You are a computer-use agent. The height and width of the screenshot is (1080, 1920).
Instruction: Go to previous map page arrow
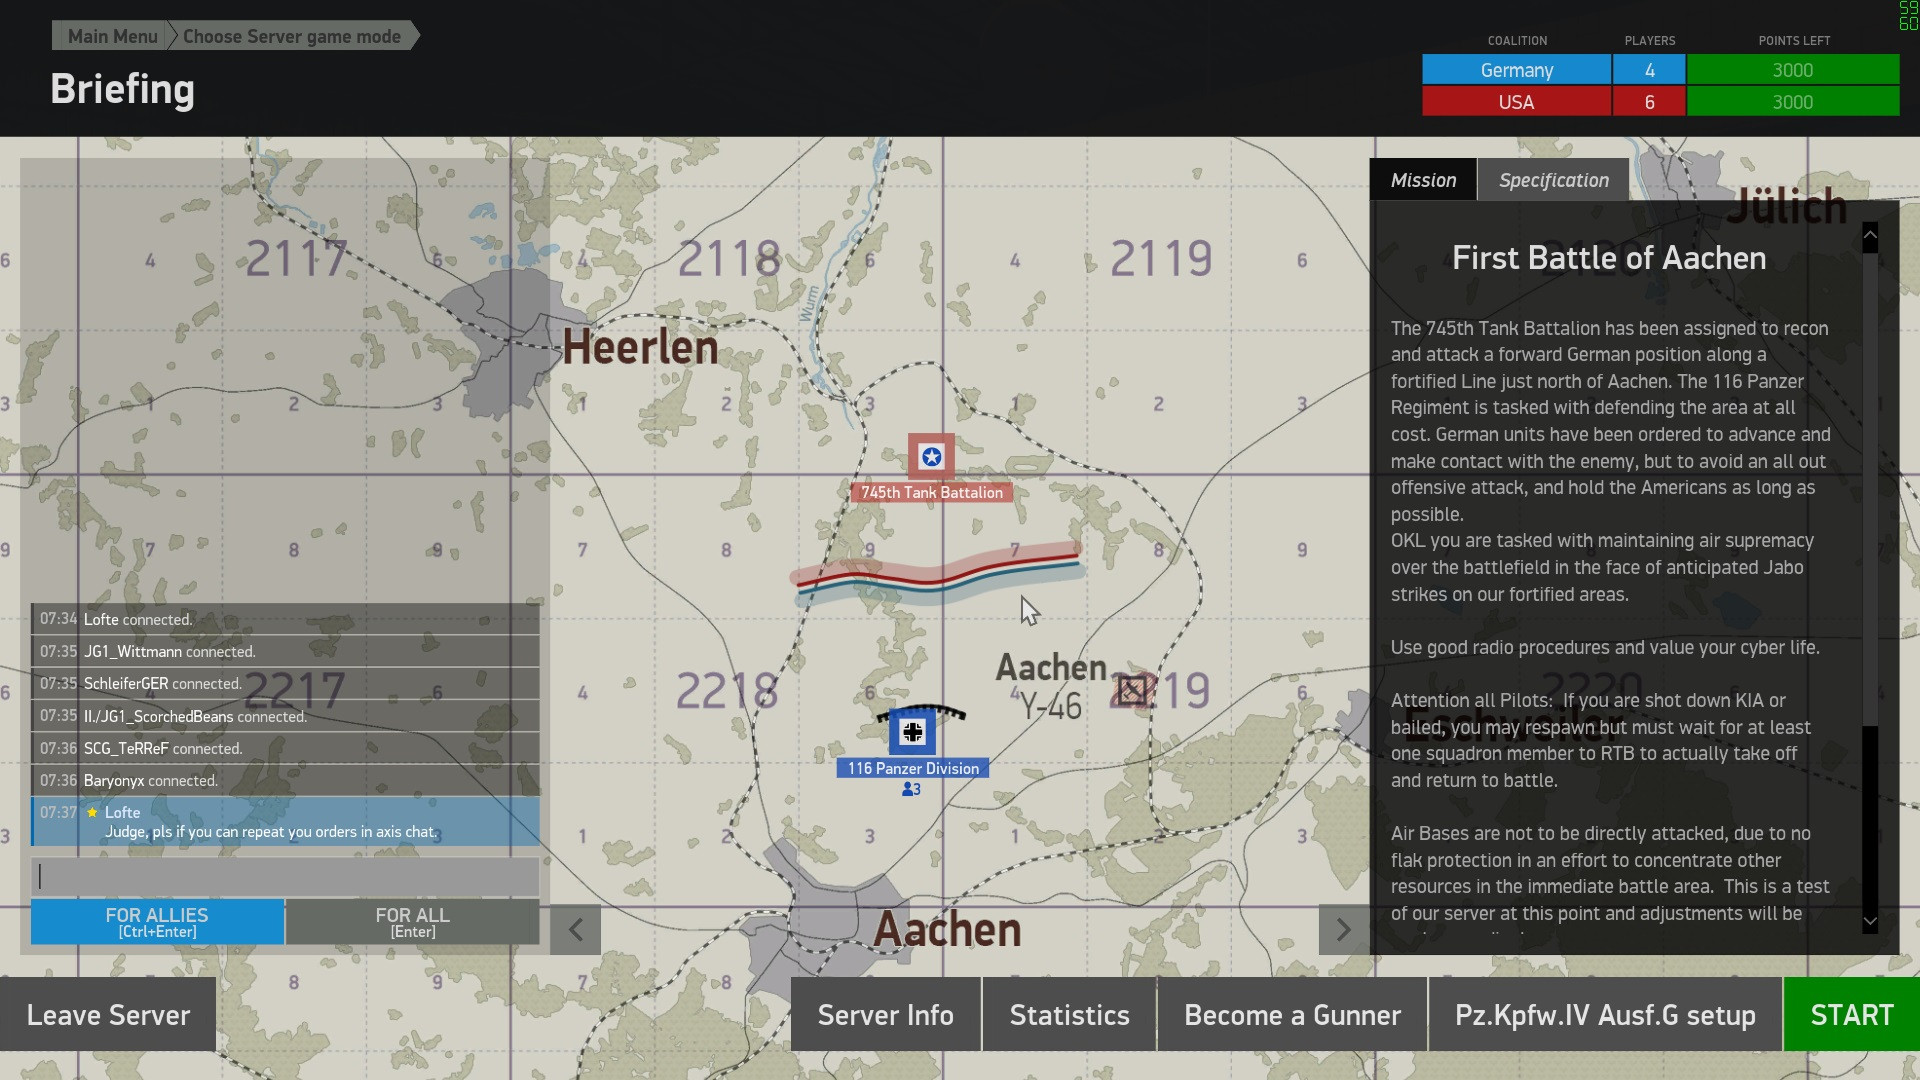click(576, 930)
